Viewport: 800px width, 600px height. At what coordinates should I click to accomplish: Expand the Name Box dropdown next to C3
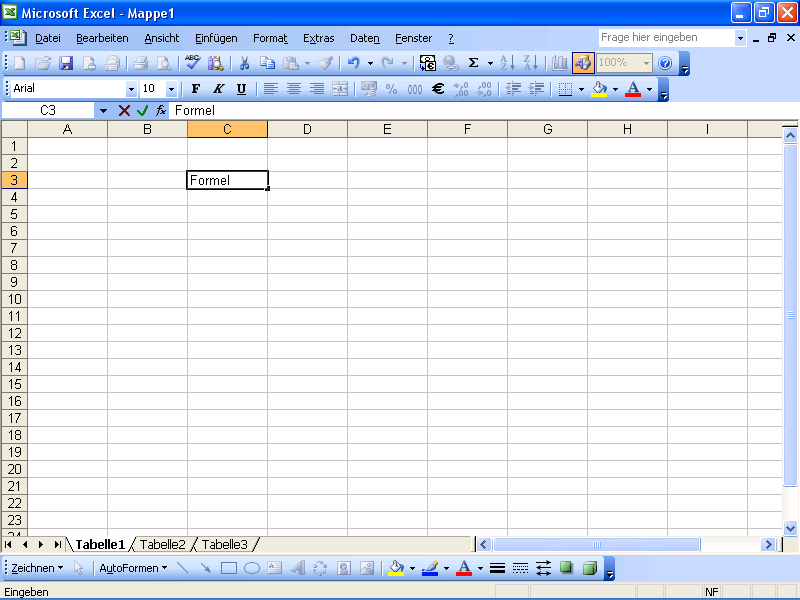103,111
